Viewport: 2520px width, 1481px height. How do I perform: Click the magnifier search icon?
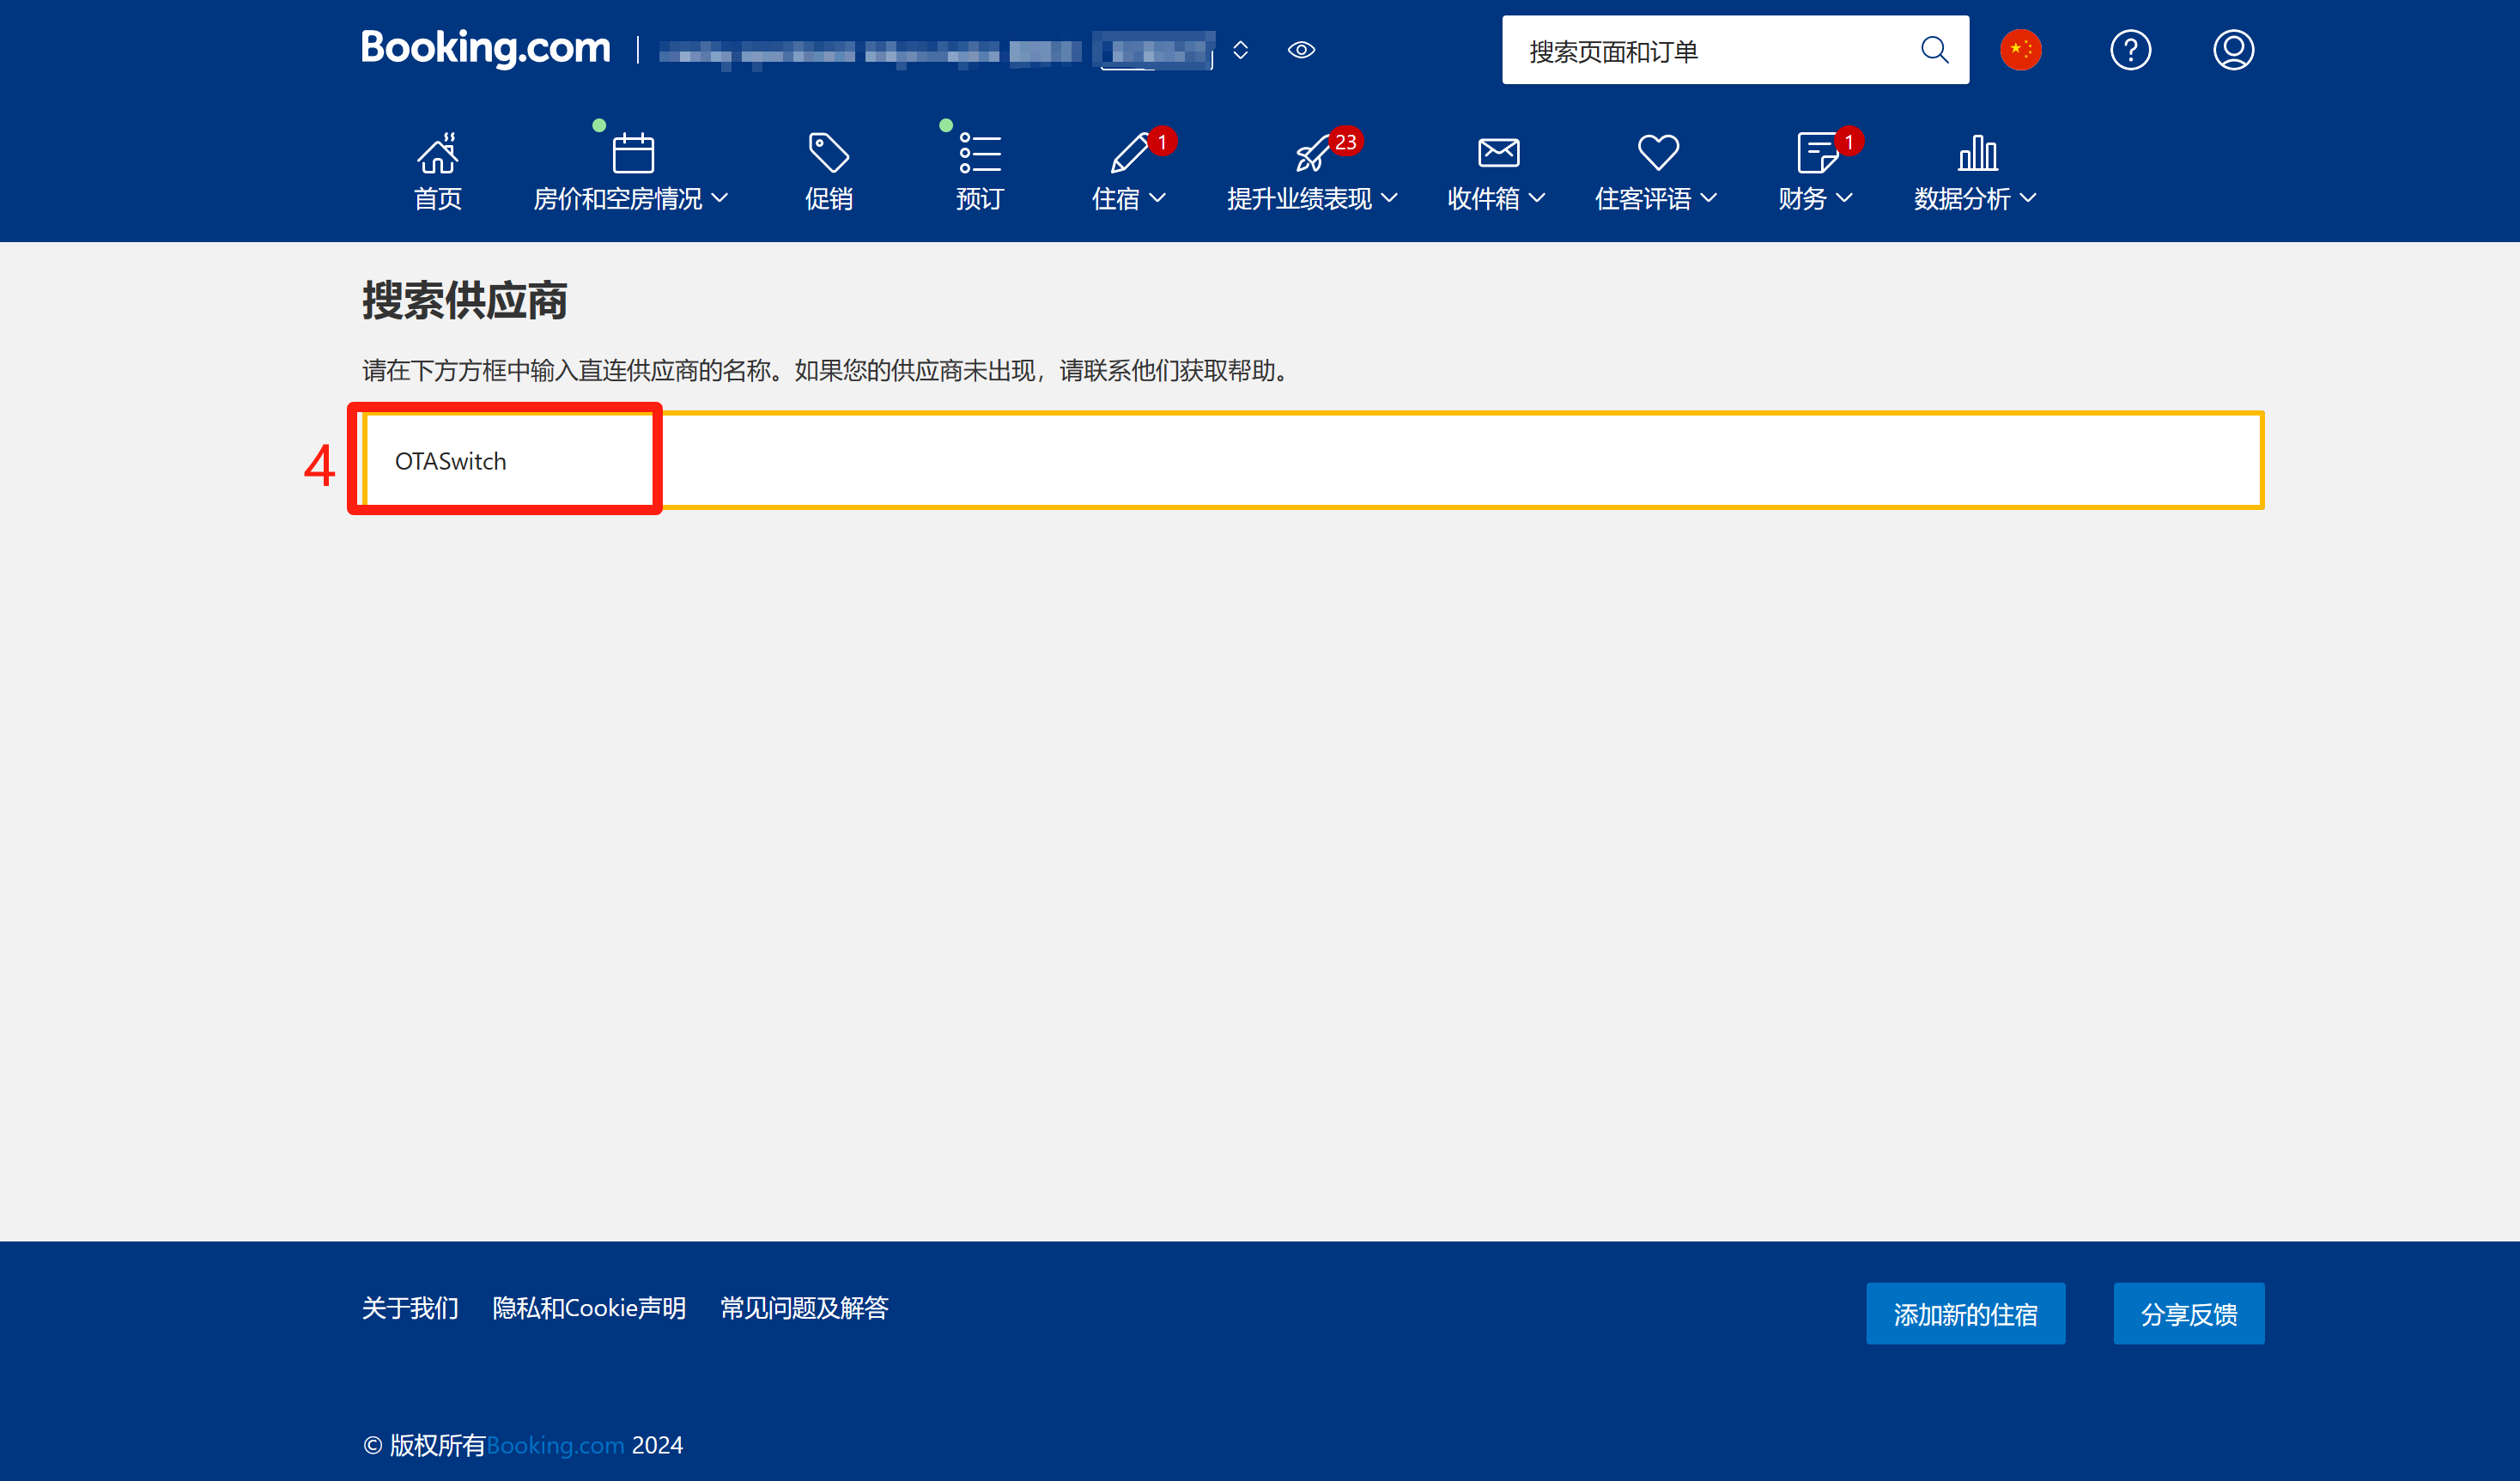1934,50
